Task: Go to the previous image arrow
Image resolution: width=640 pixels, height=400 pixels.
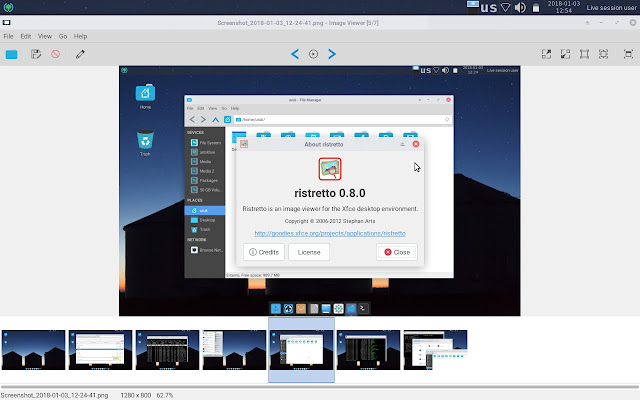Action: [x=295, y=54]
